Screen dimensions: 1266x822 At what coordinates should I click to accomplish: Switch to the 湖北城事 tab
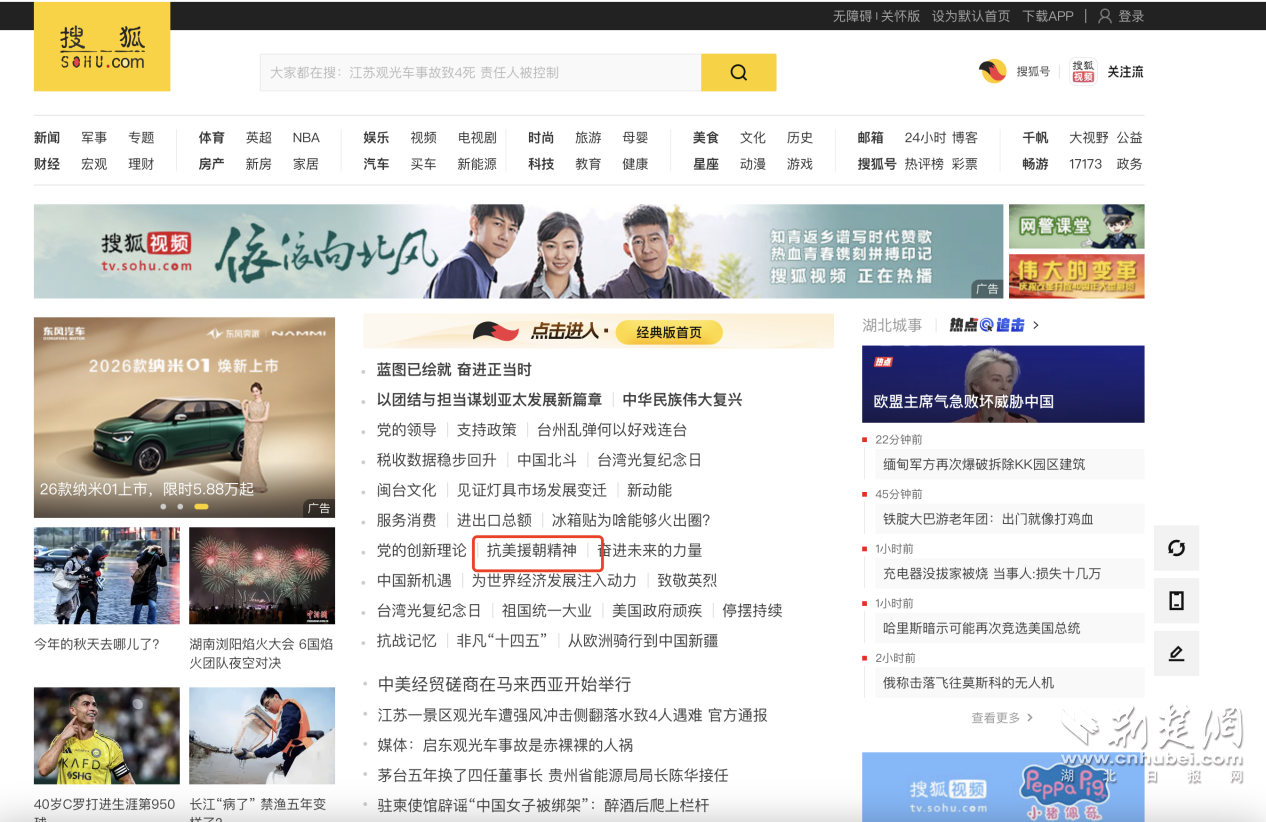tap(892, 325)
